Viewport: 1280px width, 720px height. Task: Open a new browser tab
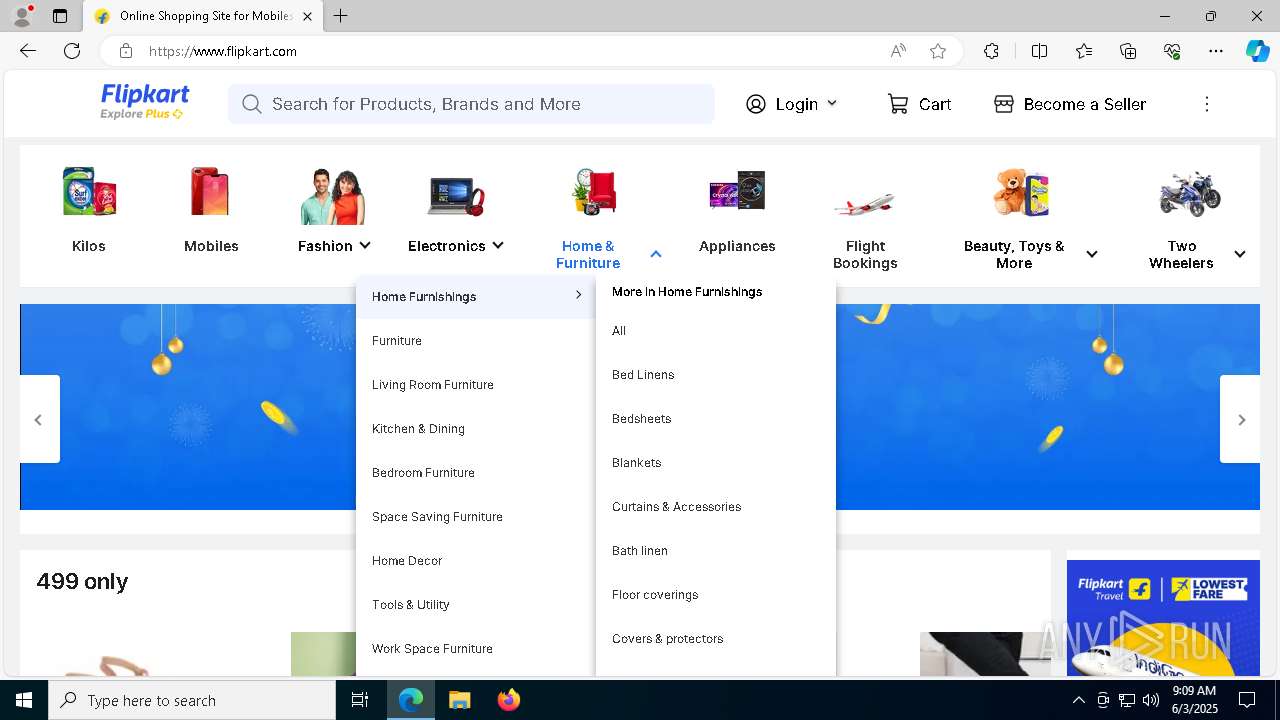(x=341, y=16)
